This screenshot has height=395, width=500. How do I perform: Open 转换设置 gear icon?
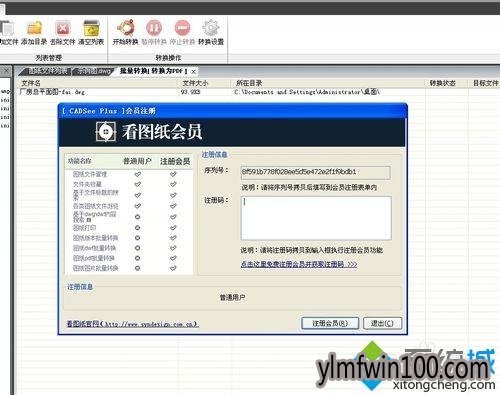pos(211,28)
